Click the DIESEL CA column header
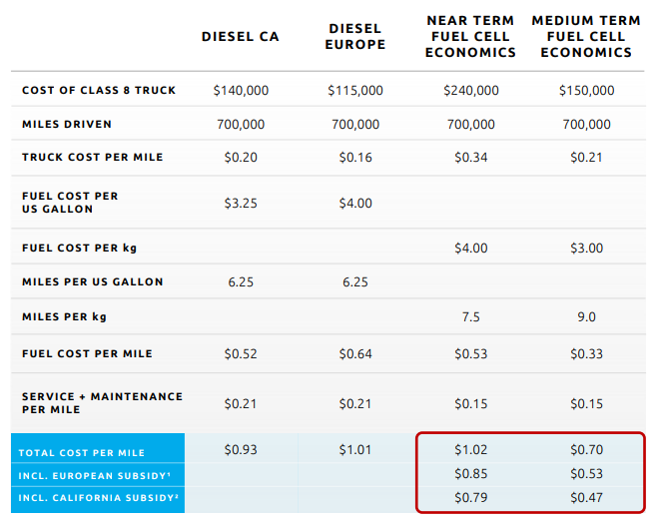 (x=240, y=37)
